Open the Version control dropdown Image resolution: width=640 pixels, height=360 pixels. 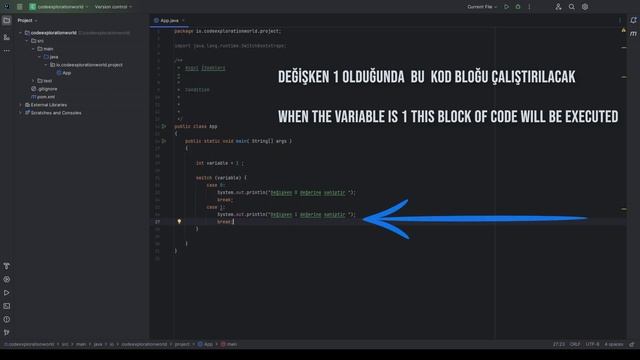(x=113, y=7)
